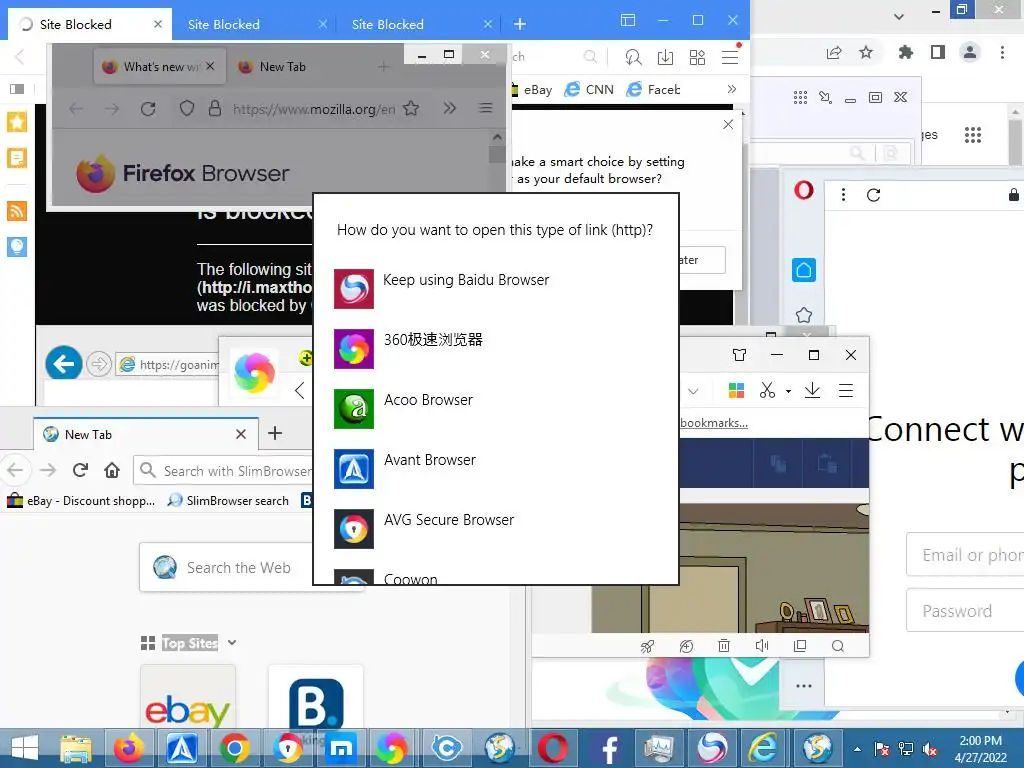Open Firefox tracking protection shield

(187, 108)
